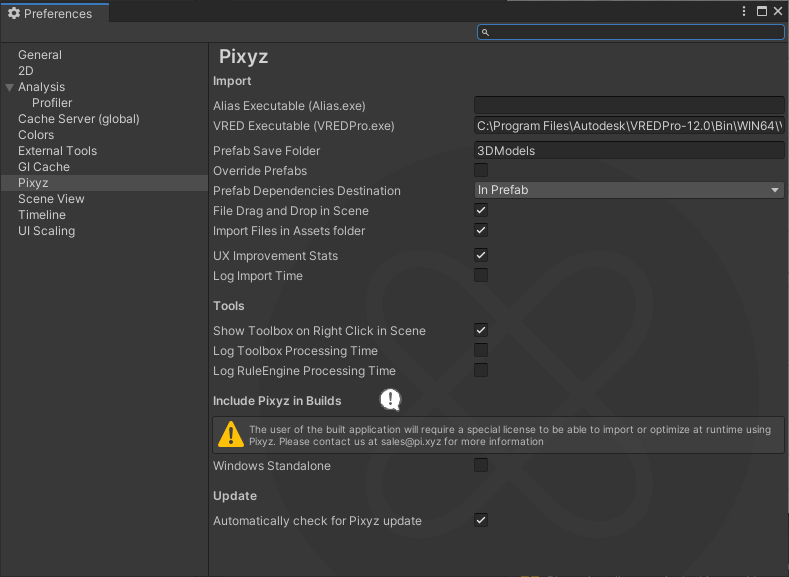This screenshot has width=789, height=577.
Task: Toggle Import Files in Assets folder
Action: coord(481,230)
